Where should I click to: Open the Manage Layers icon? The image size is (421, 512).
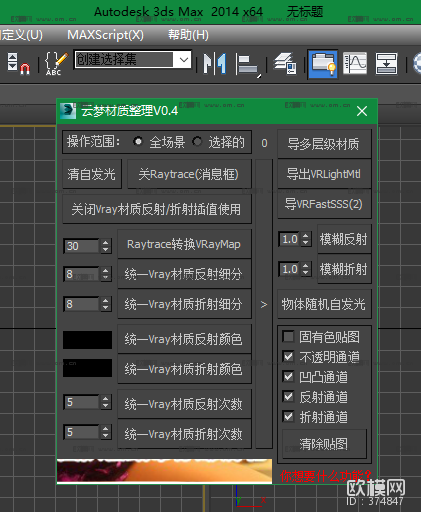point(285,64)
